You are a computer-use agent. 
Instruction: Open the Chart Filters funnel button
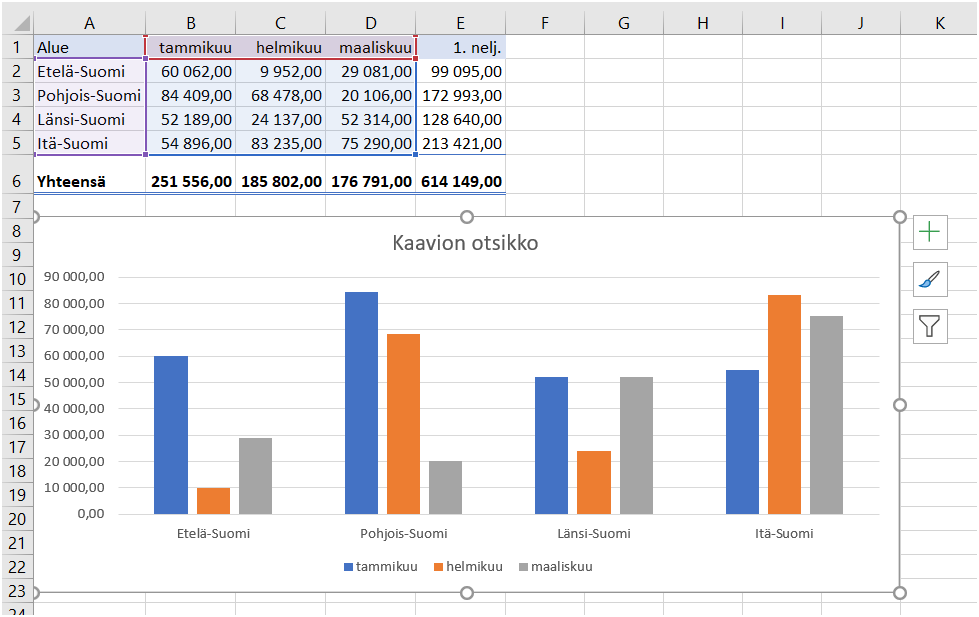click(930, 326)
